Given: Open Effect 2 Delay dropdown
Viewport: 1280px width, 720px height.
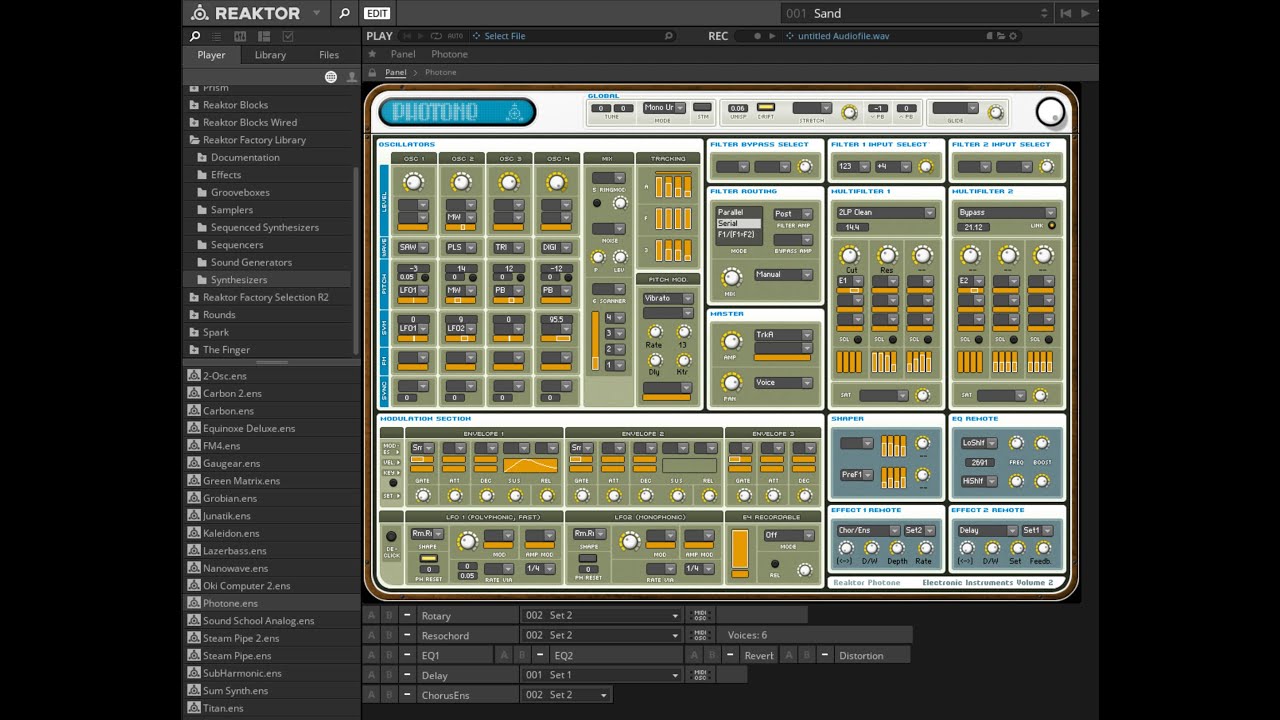Looking at the screenshot, I should (988, 530).
